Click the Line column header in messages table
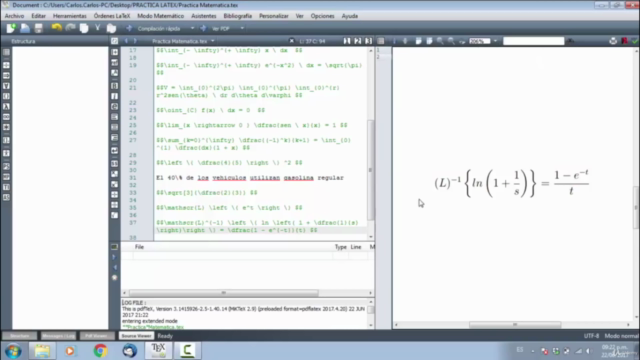The height and width of the screenshot is (360, 640). pyautogui.click(x=356, y=247)
